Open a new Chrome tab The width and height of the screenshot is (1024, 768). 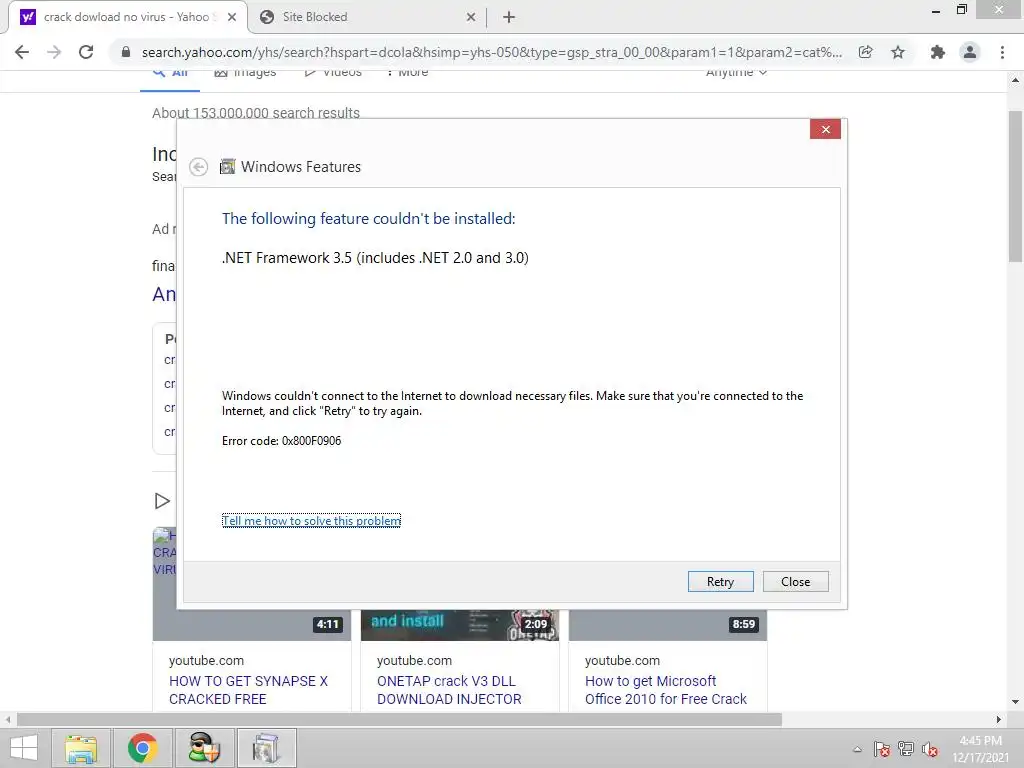[509, 17]
